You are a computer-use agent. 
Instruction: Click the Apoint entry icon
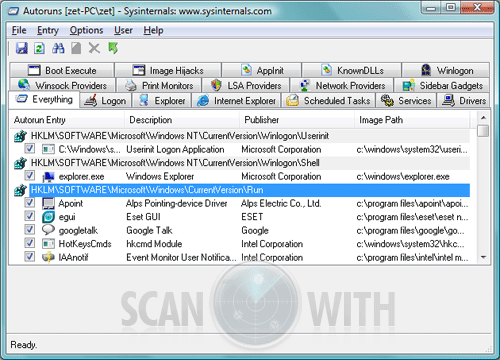click(48, 203)
